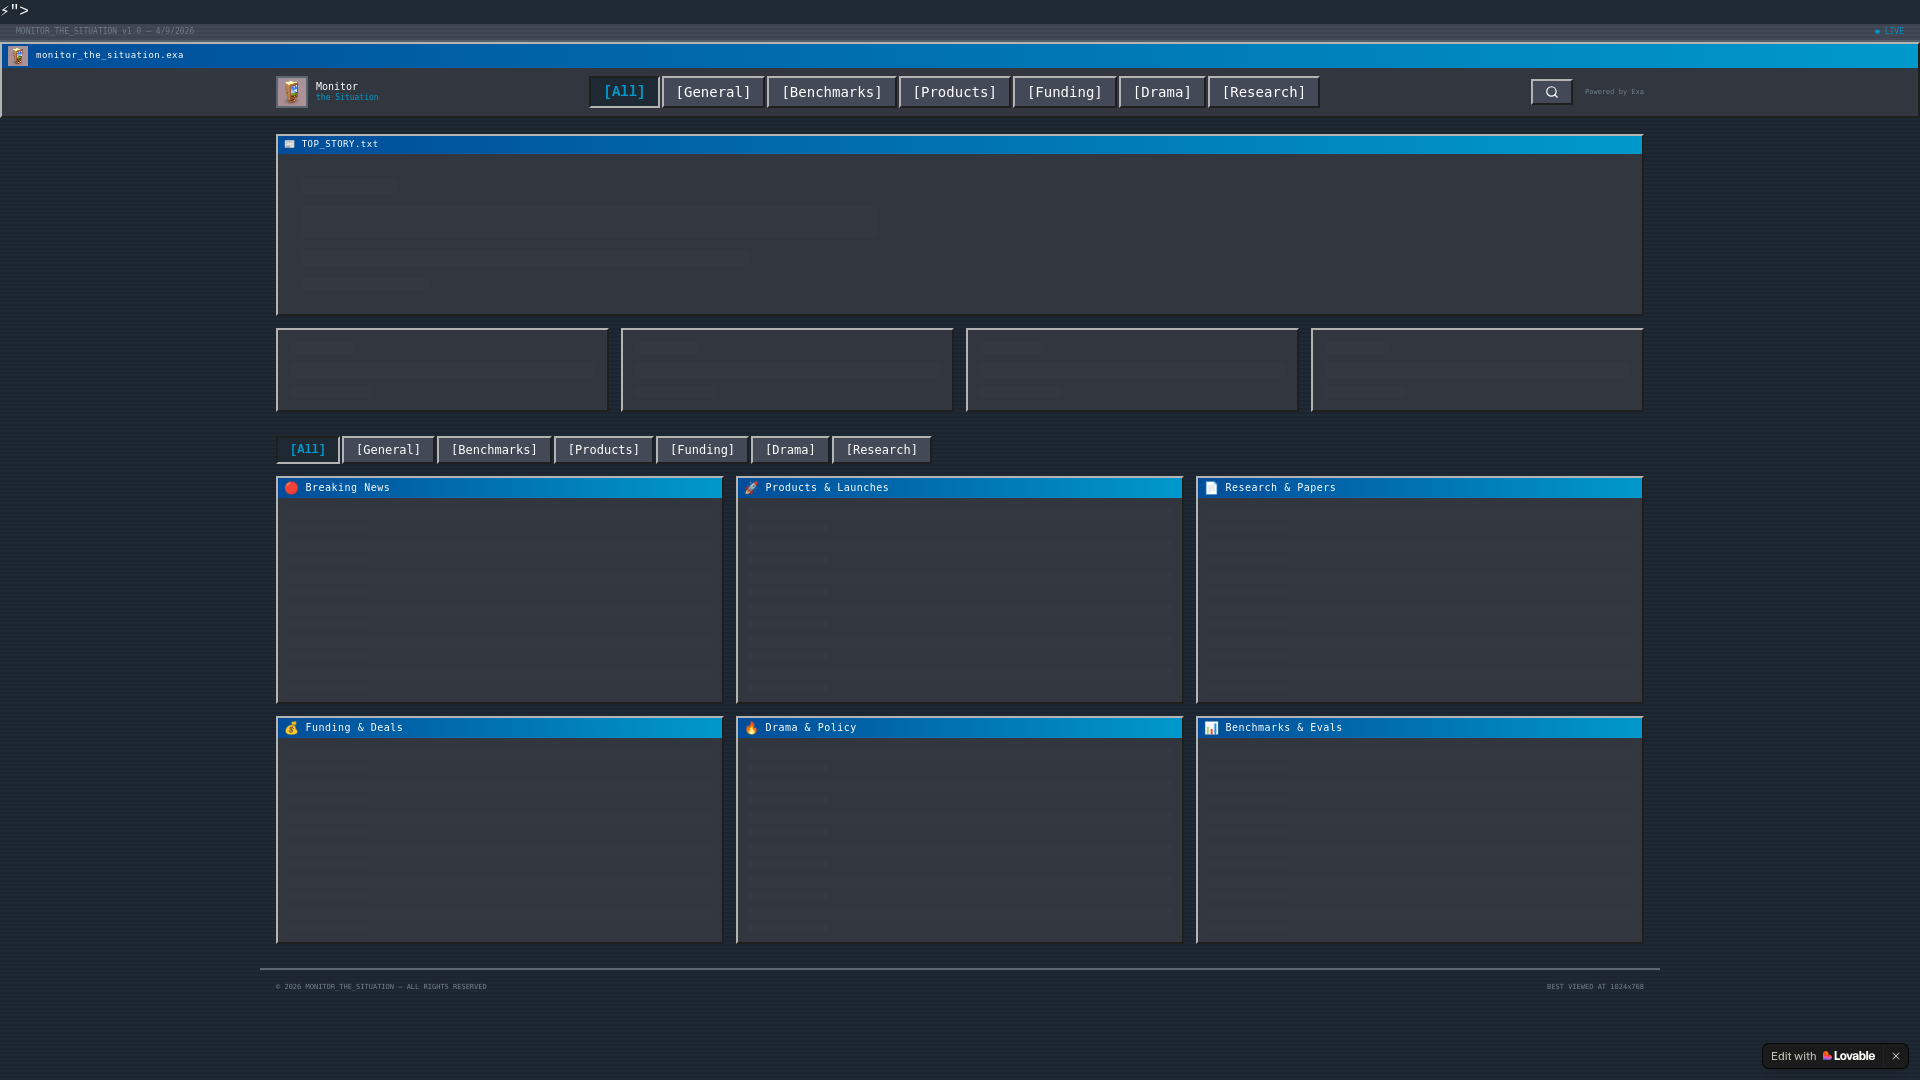Select the [All] tab in top navigation
This screenshot has height=1080, width=1920.
click(624, 92)
